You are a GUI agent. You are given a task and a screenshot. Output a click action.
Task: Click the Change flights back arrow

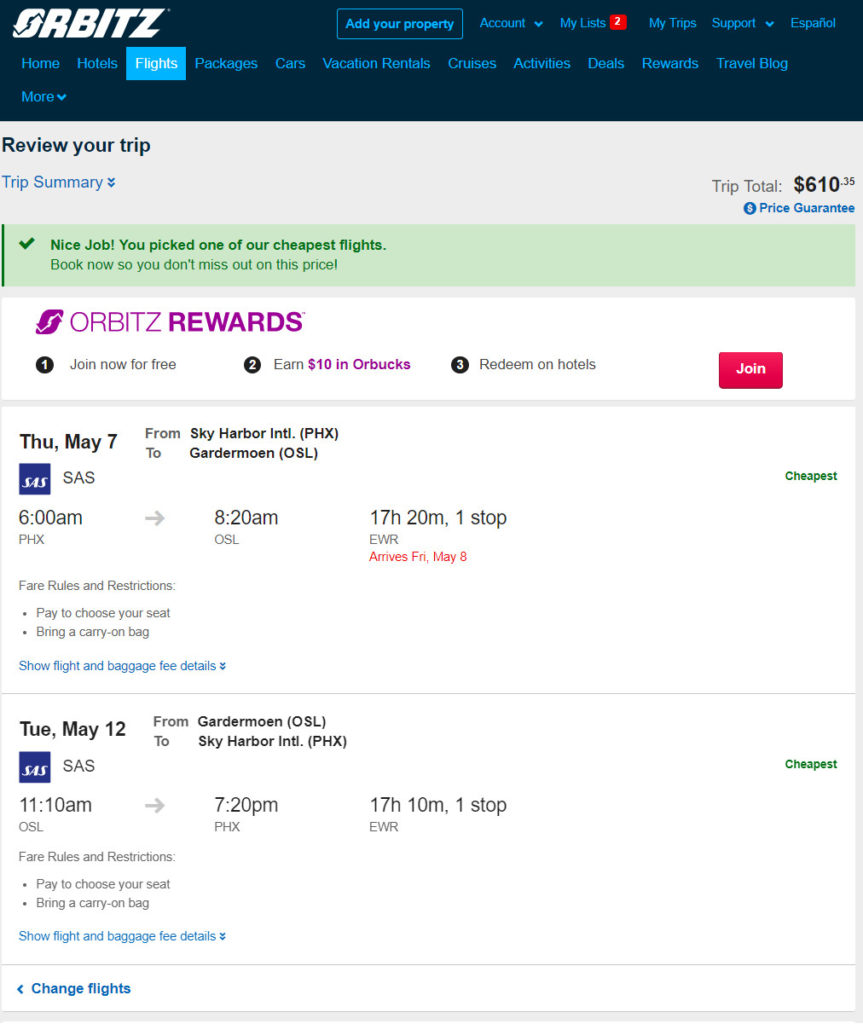pos(20,989)
